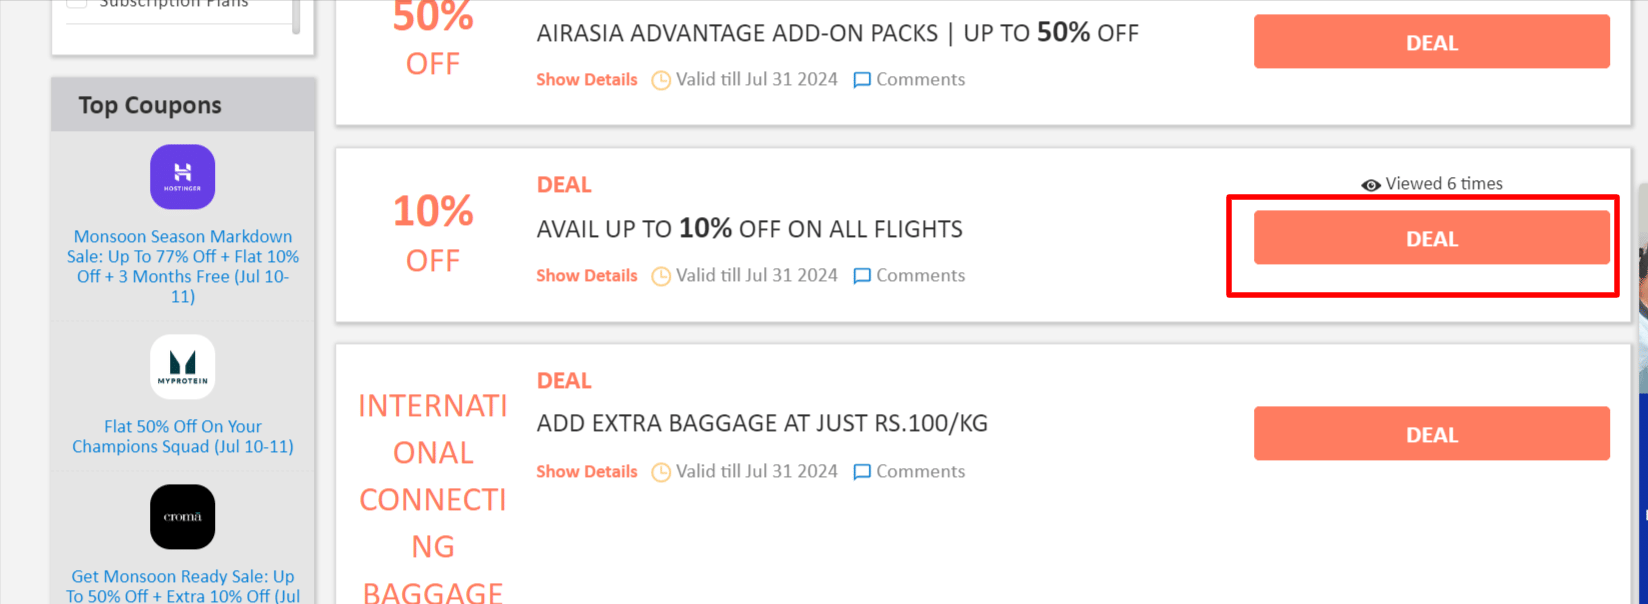The width and height of the screenshot is (1648, 604).
Task: Expand details on the Rs.100/KG baggage offer
Action: coord(586,471)
